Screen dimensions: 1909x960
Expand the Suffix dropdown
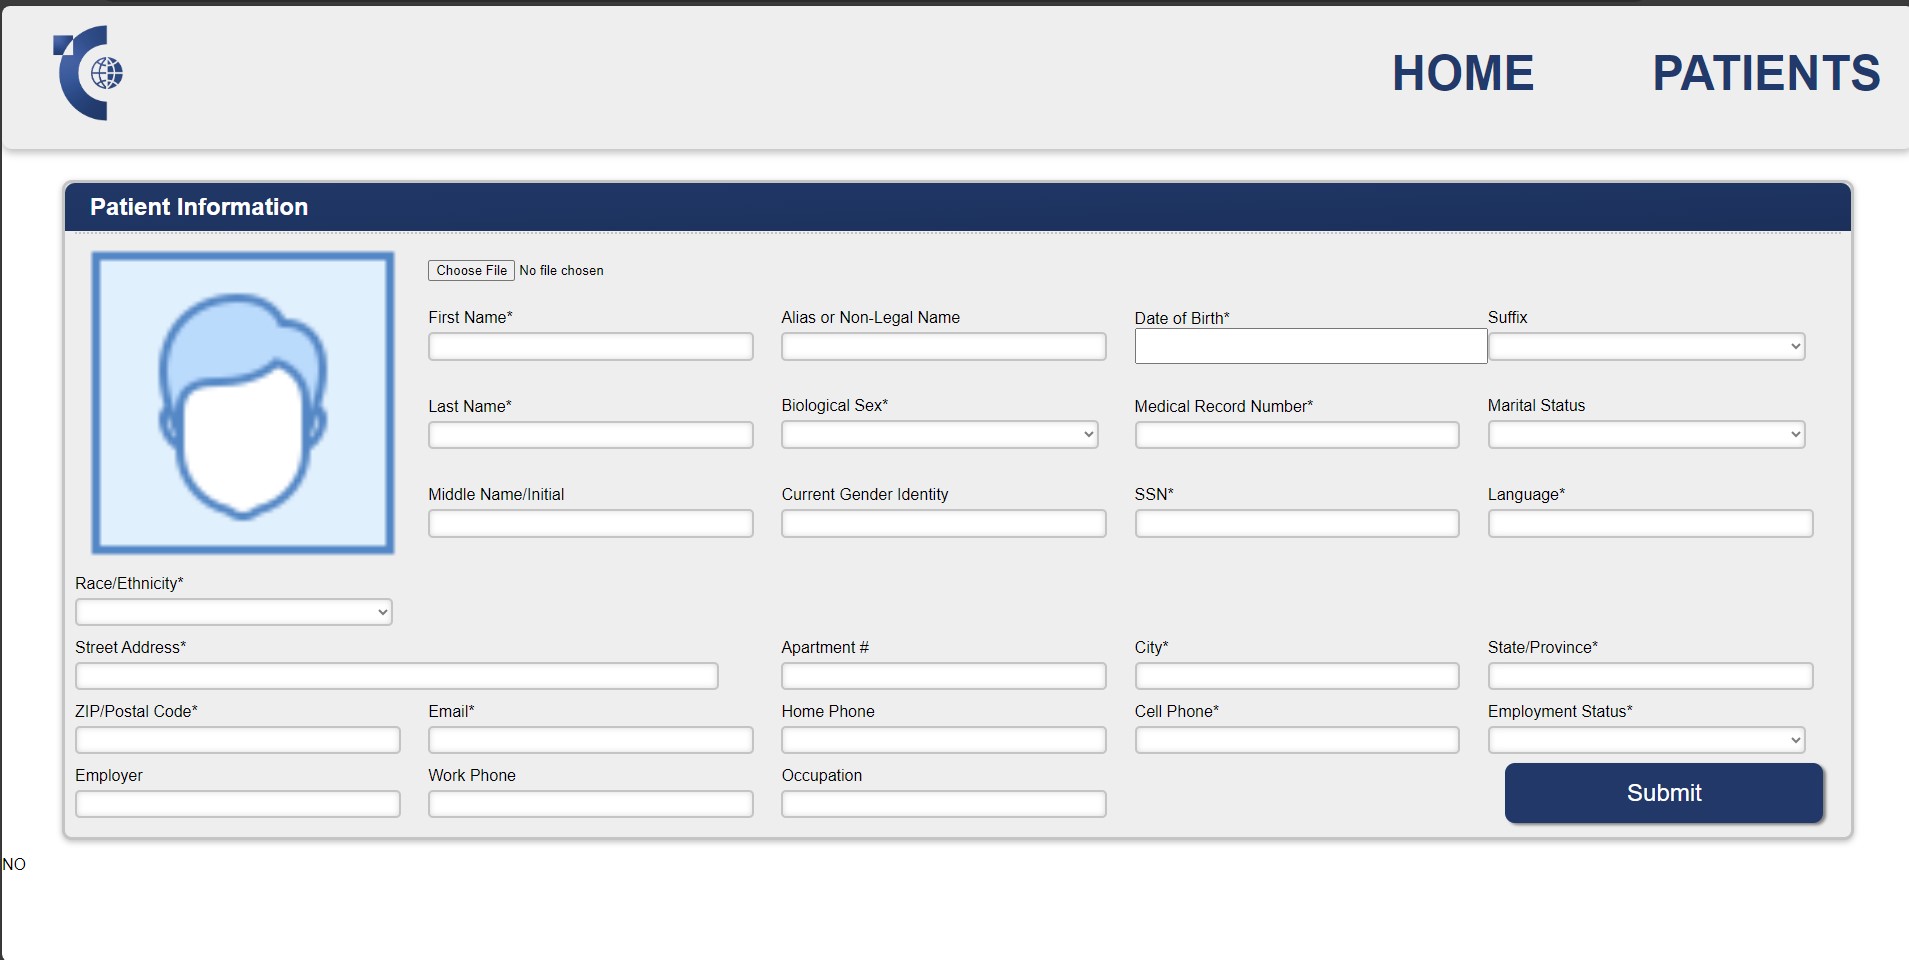[1646, 347]
